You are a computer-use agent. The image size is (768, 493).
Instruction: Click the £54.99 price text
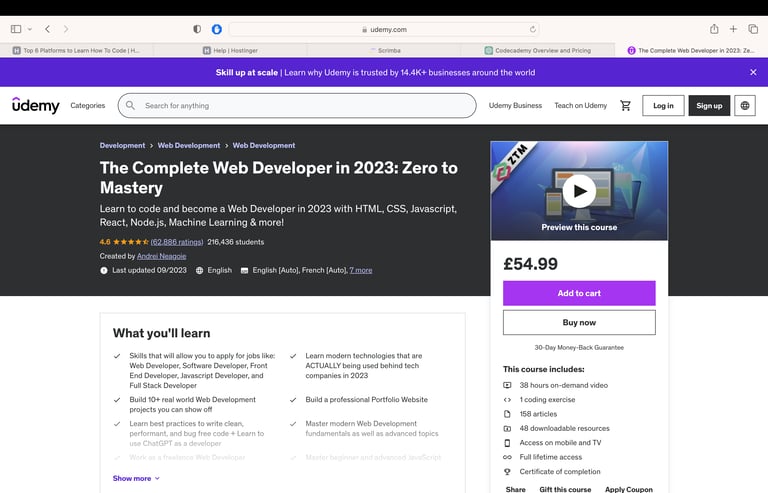pyautogui.click(x=530, y=264)
